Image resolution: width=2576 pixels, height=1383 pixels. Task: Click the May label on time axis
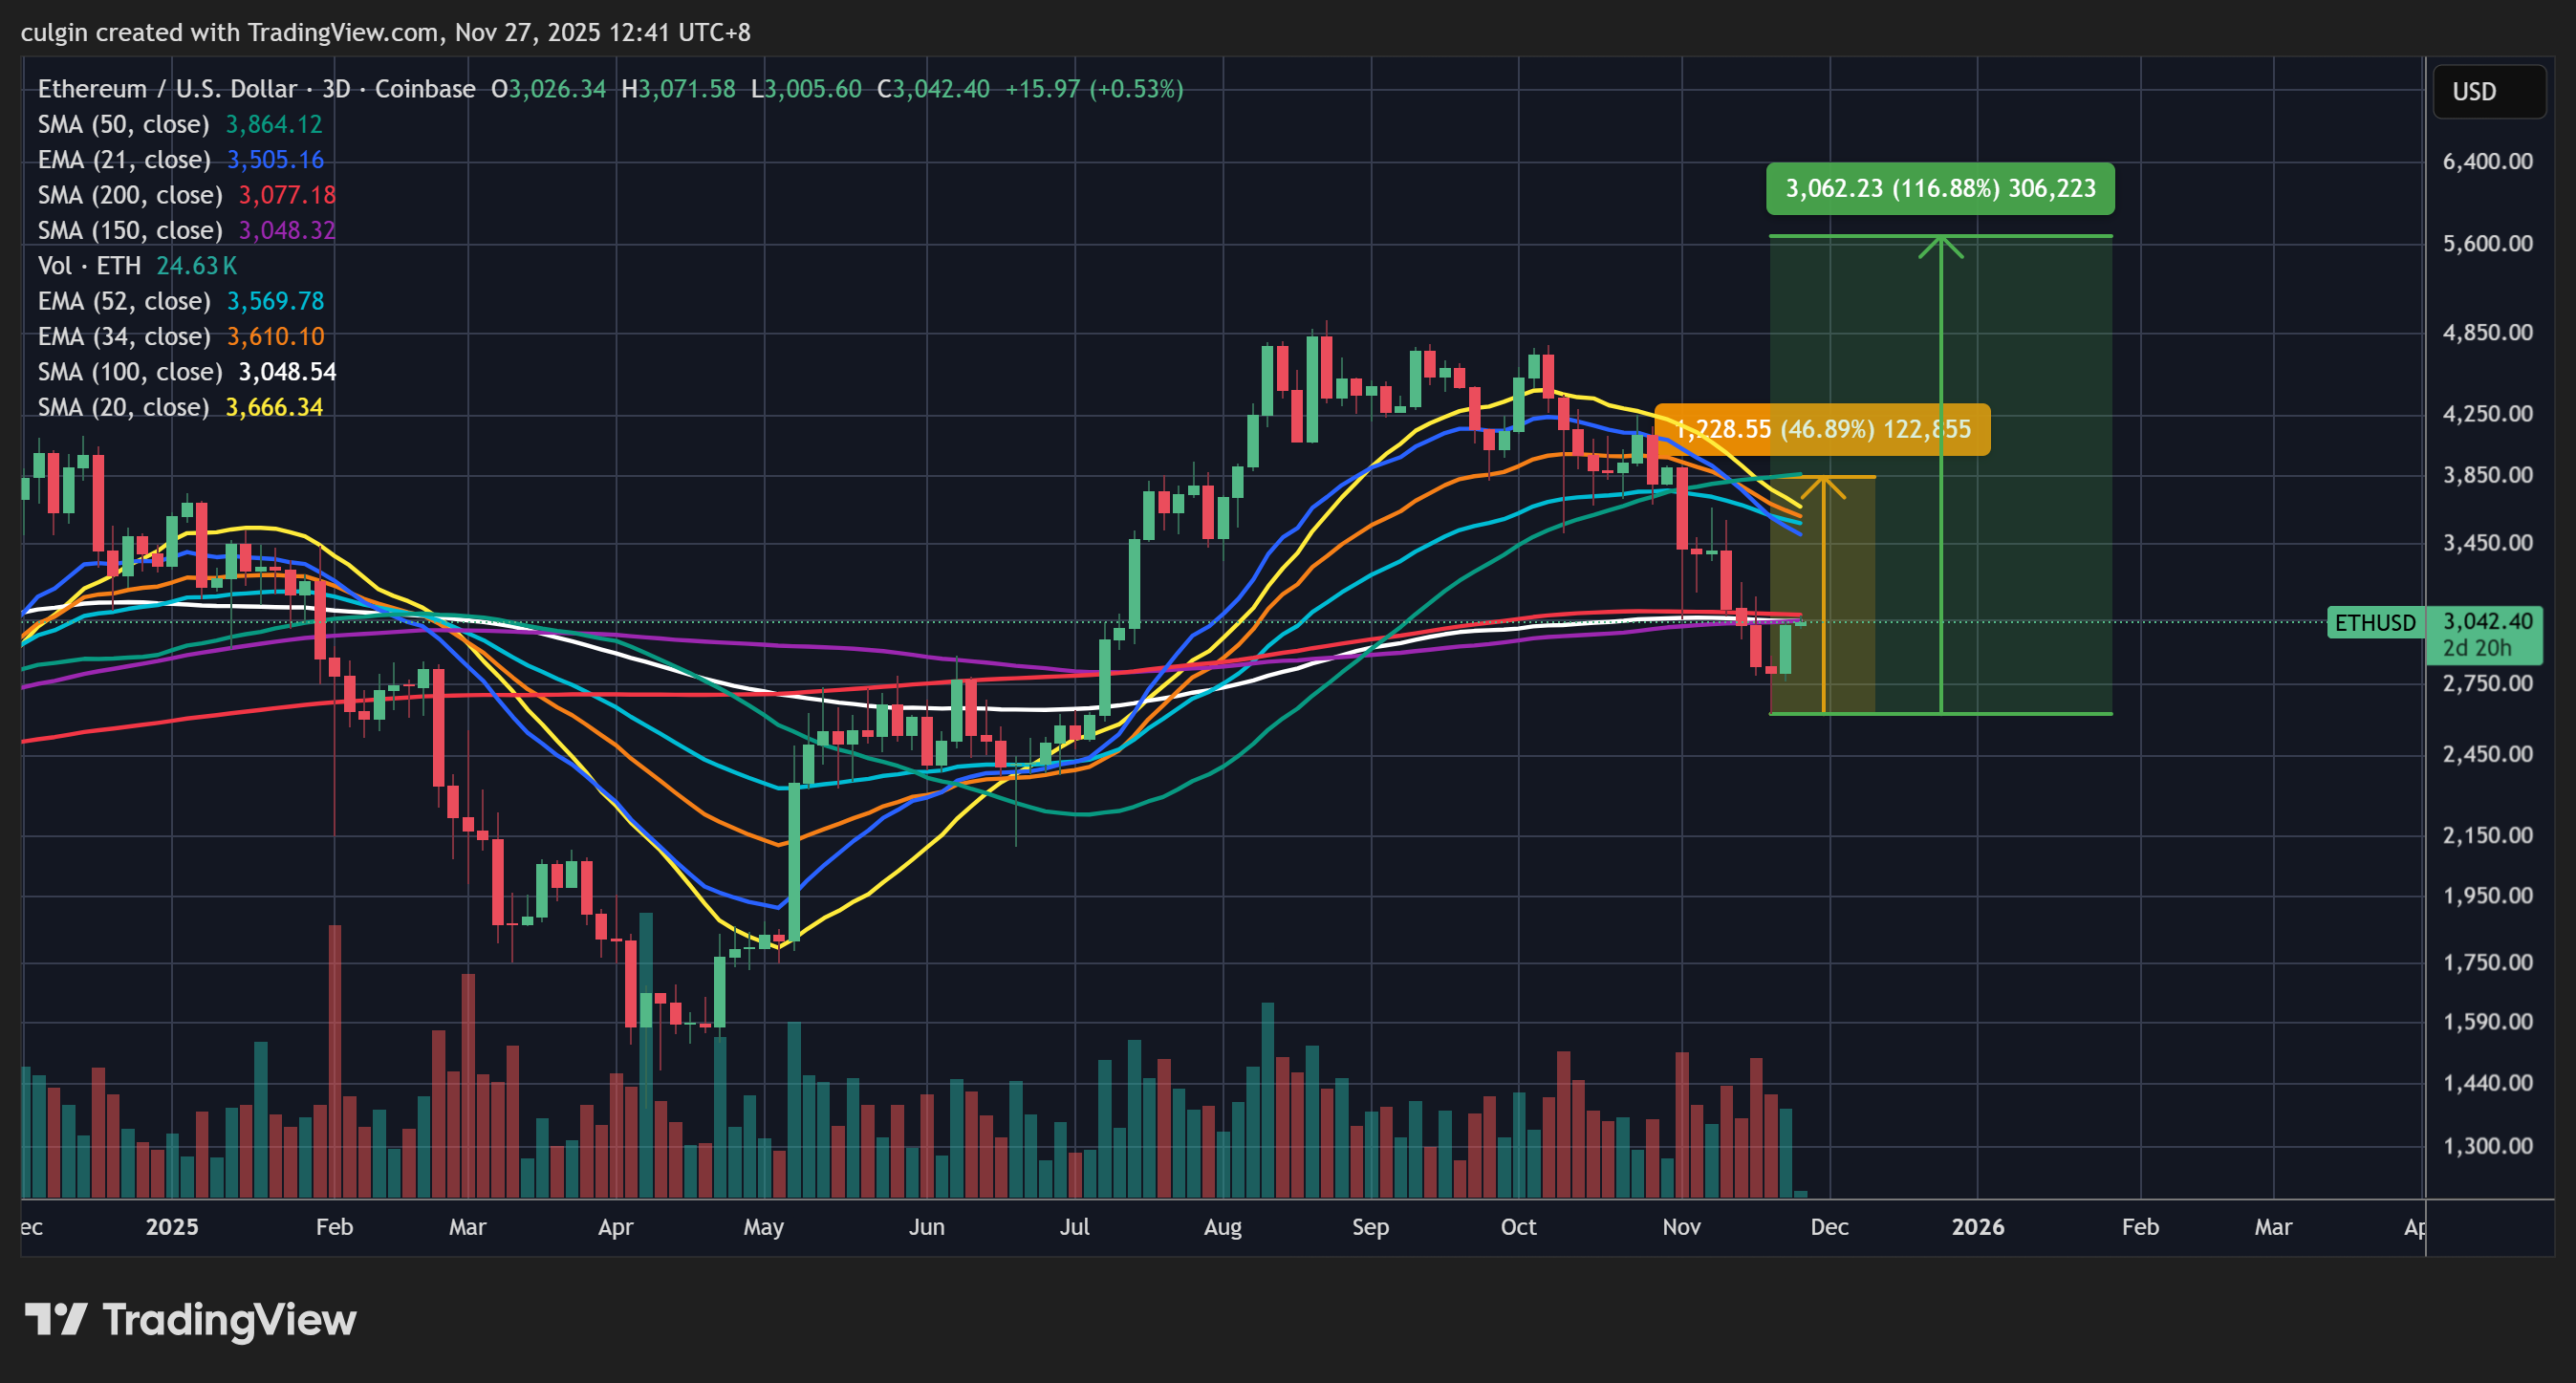pyautogui.click(x=763, y=1227)
